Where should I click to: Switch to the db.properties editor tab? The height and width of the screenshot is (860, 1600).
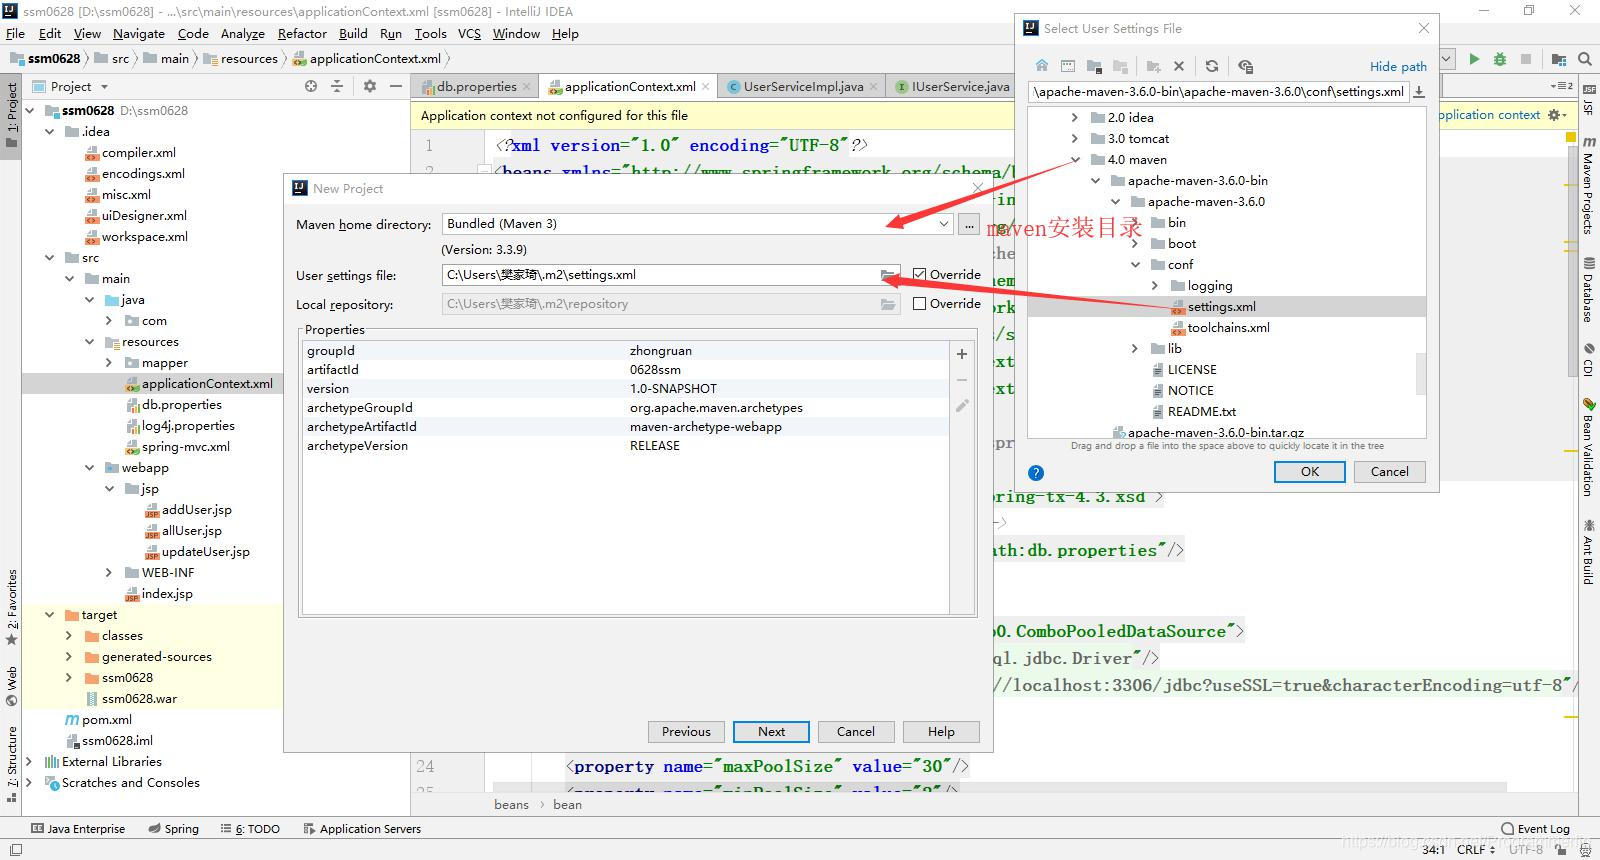click(476, 87)
